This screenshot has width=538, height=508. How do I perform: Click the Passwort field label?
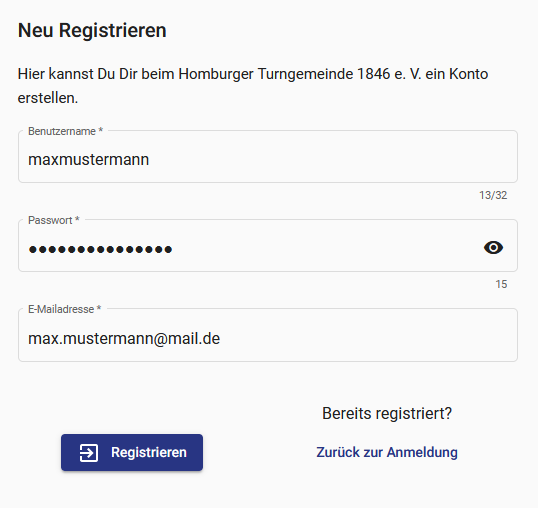coord(50,220)
